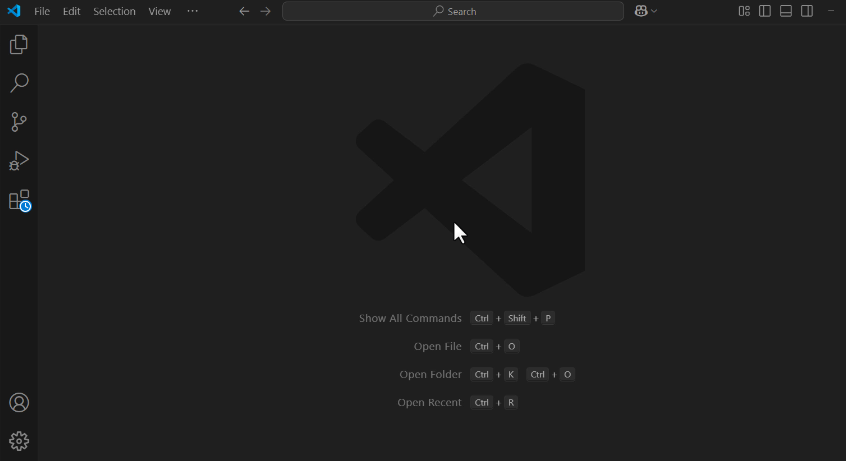
Task: Toggle the bottom panel
Action: 786,11
